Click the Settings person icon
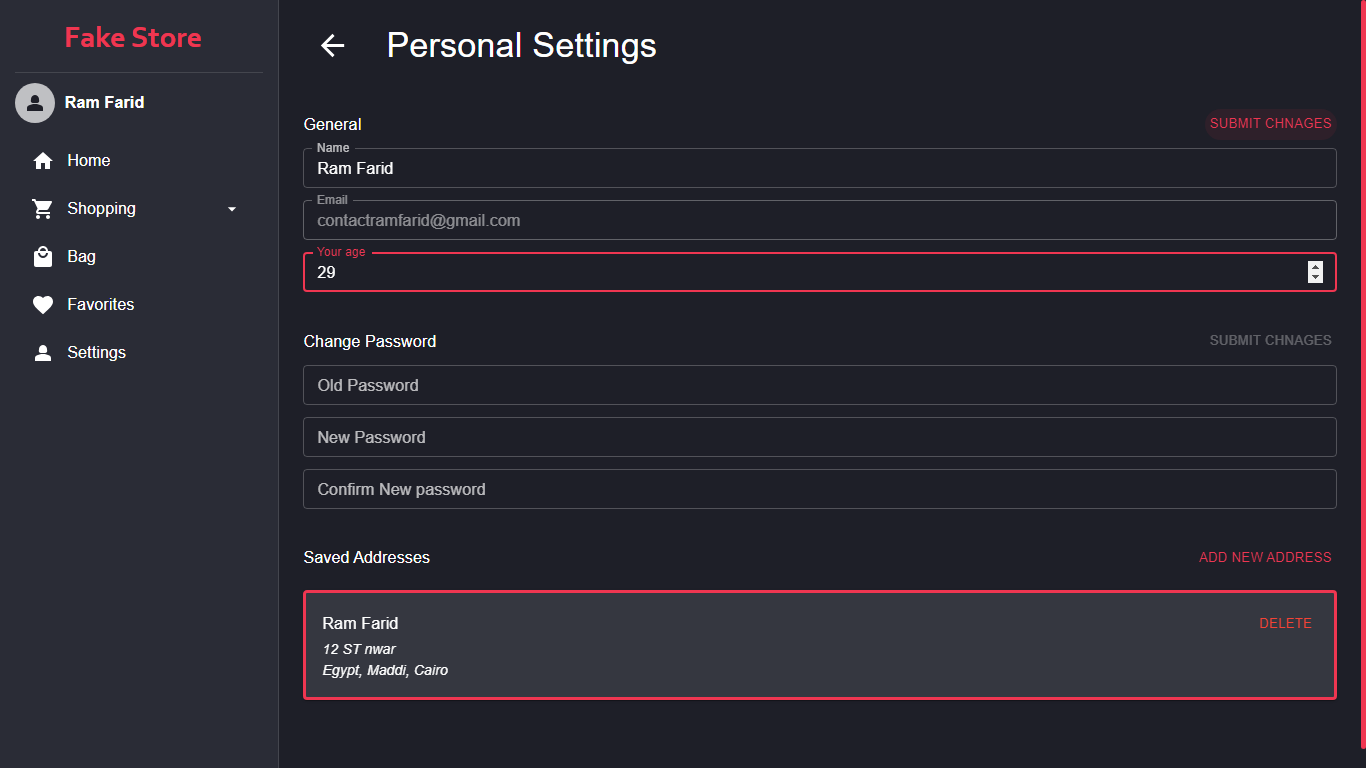Screen dimensions: 1366x768 pos(42,353)
